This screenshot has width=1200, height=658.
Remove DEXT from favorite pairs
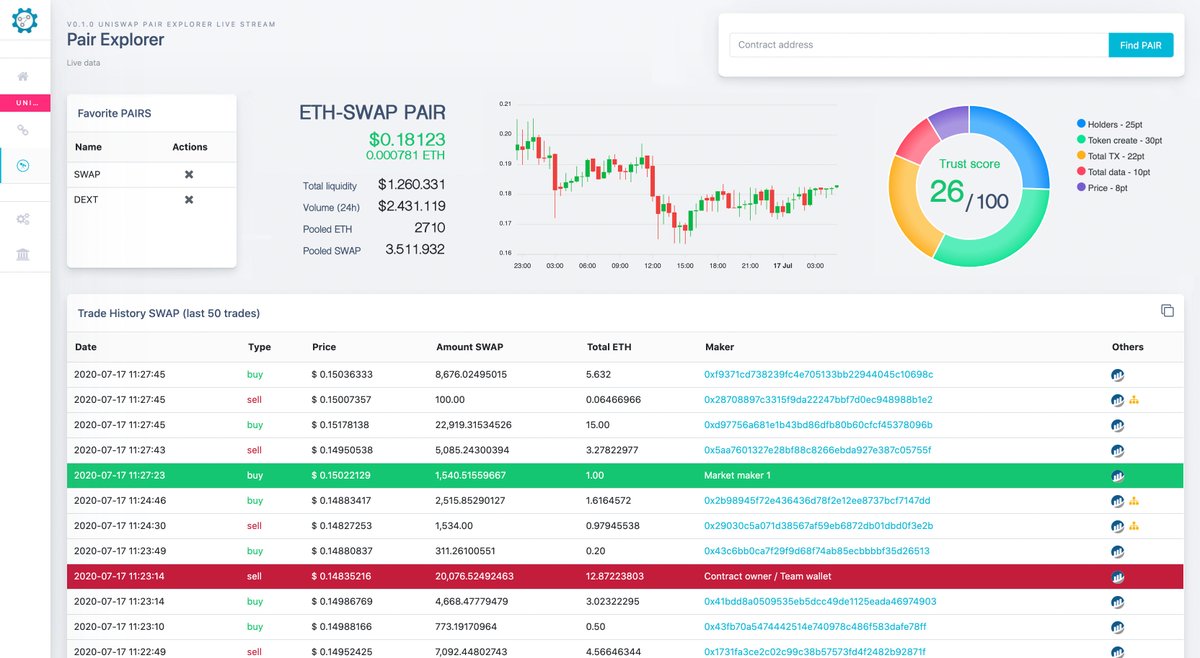[189, 200]
